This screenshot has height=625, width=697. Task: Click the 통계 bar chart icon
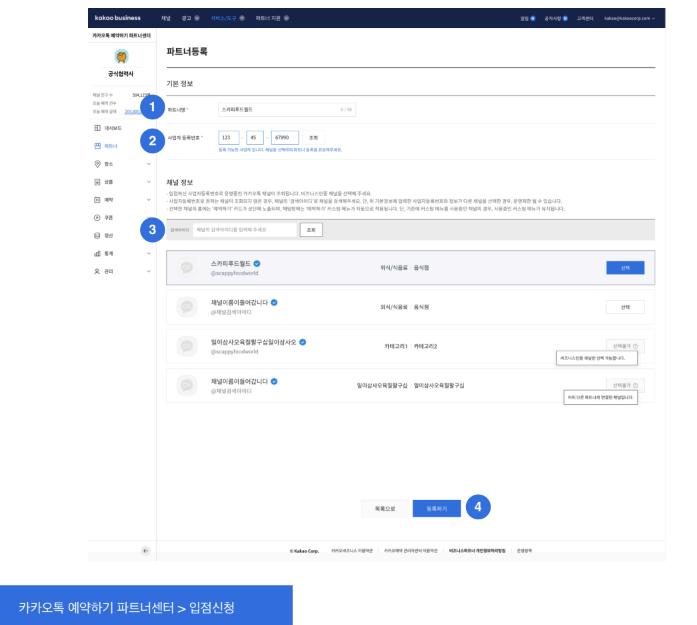(97, 253)
